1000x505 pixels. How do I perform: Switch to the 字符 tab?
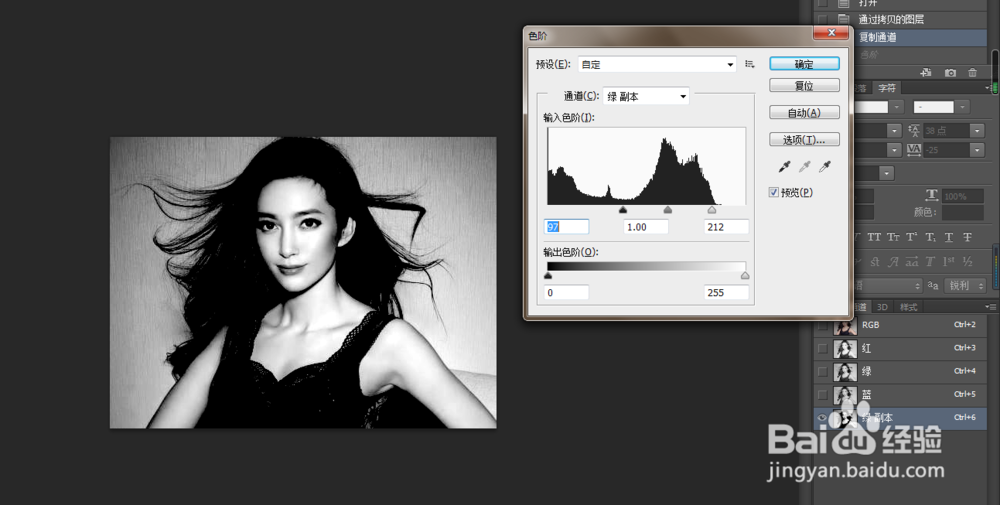[x=887, y=88]
